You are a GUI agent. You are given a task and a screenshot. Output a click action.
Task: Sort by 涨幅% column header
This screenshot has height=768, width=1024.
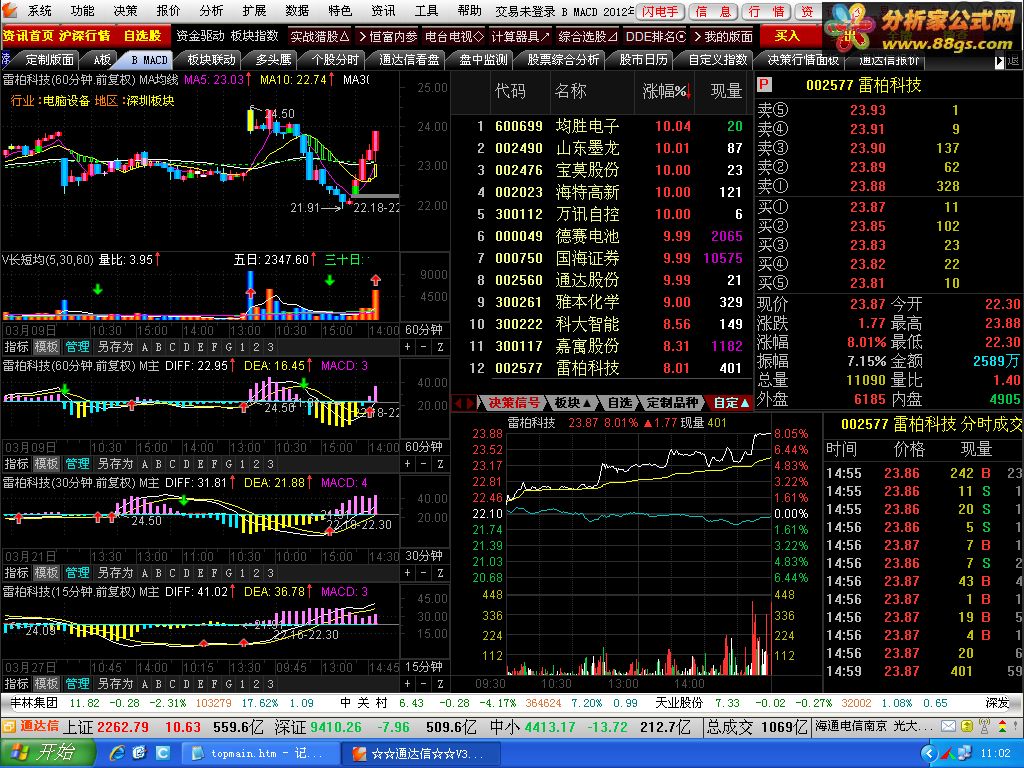[x=666, y=91]
